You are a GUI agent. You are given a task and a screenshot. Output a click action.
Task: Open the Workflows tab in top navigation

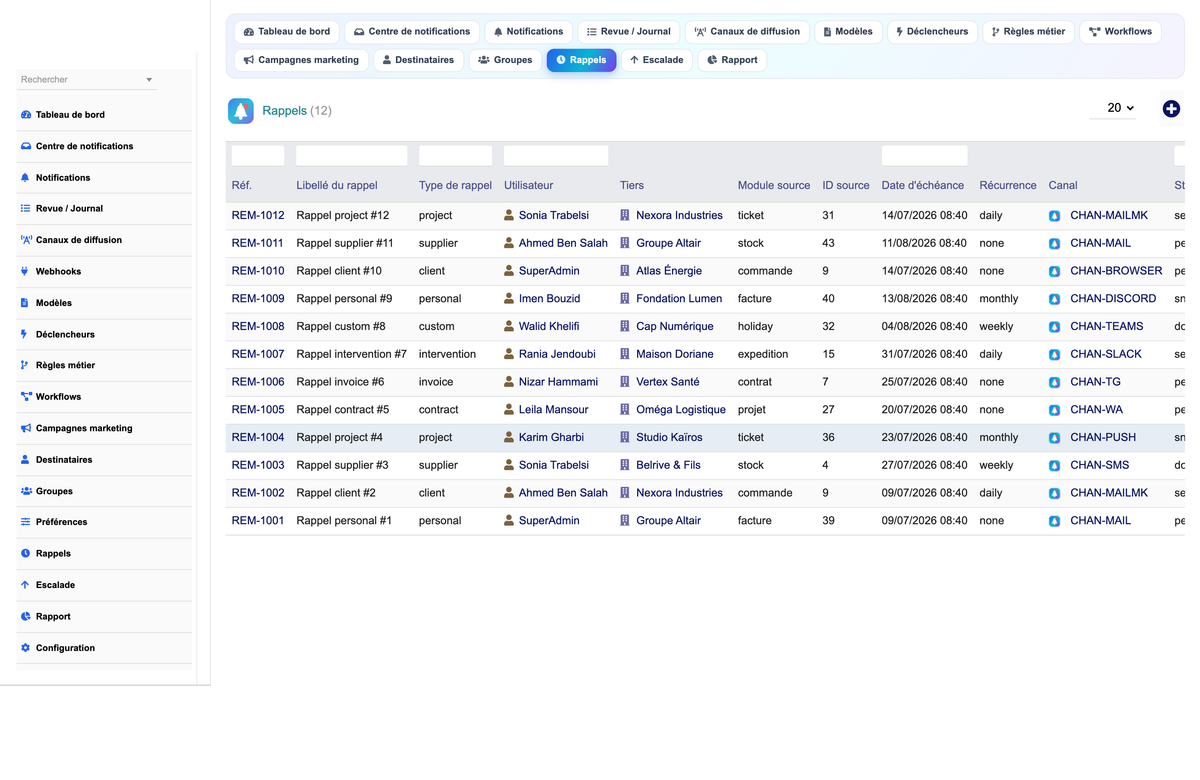pyautogui.click(x=1120, y=32)
